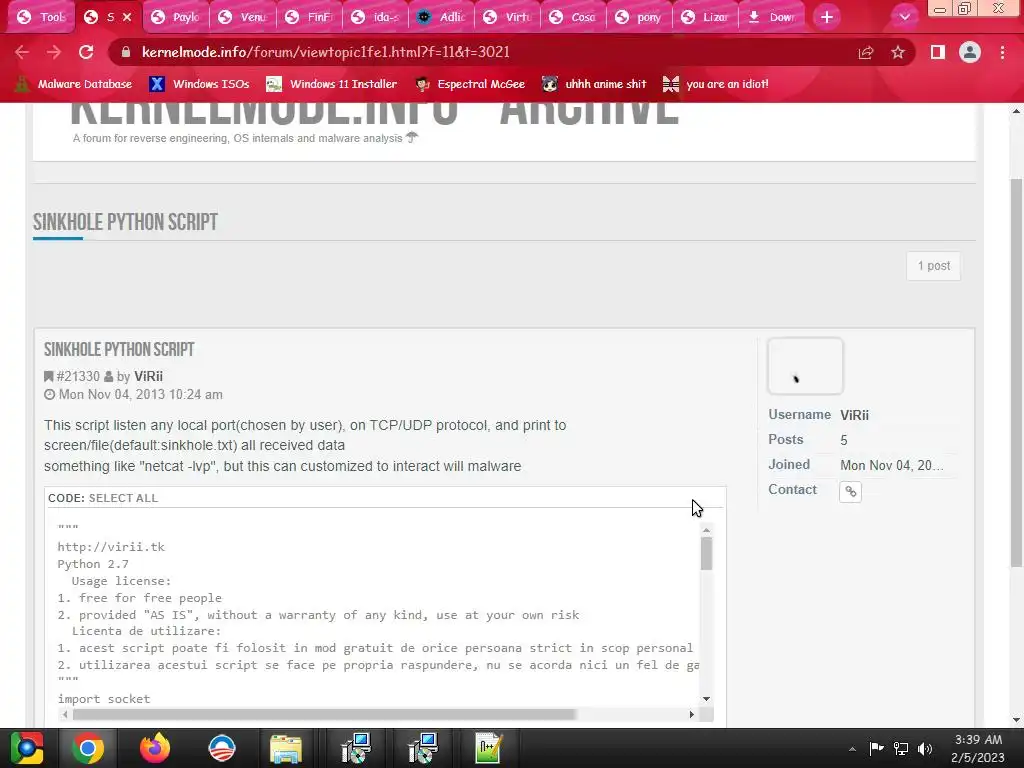Click ViRii's avatar image
Image resolution: width=1024 pixels, height=768 pixels.
805,366
